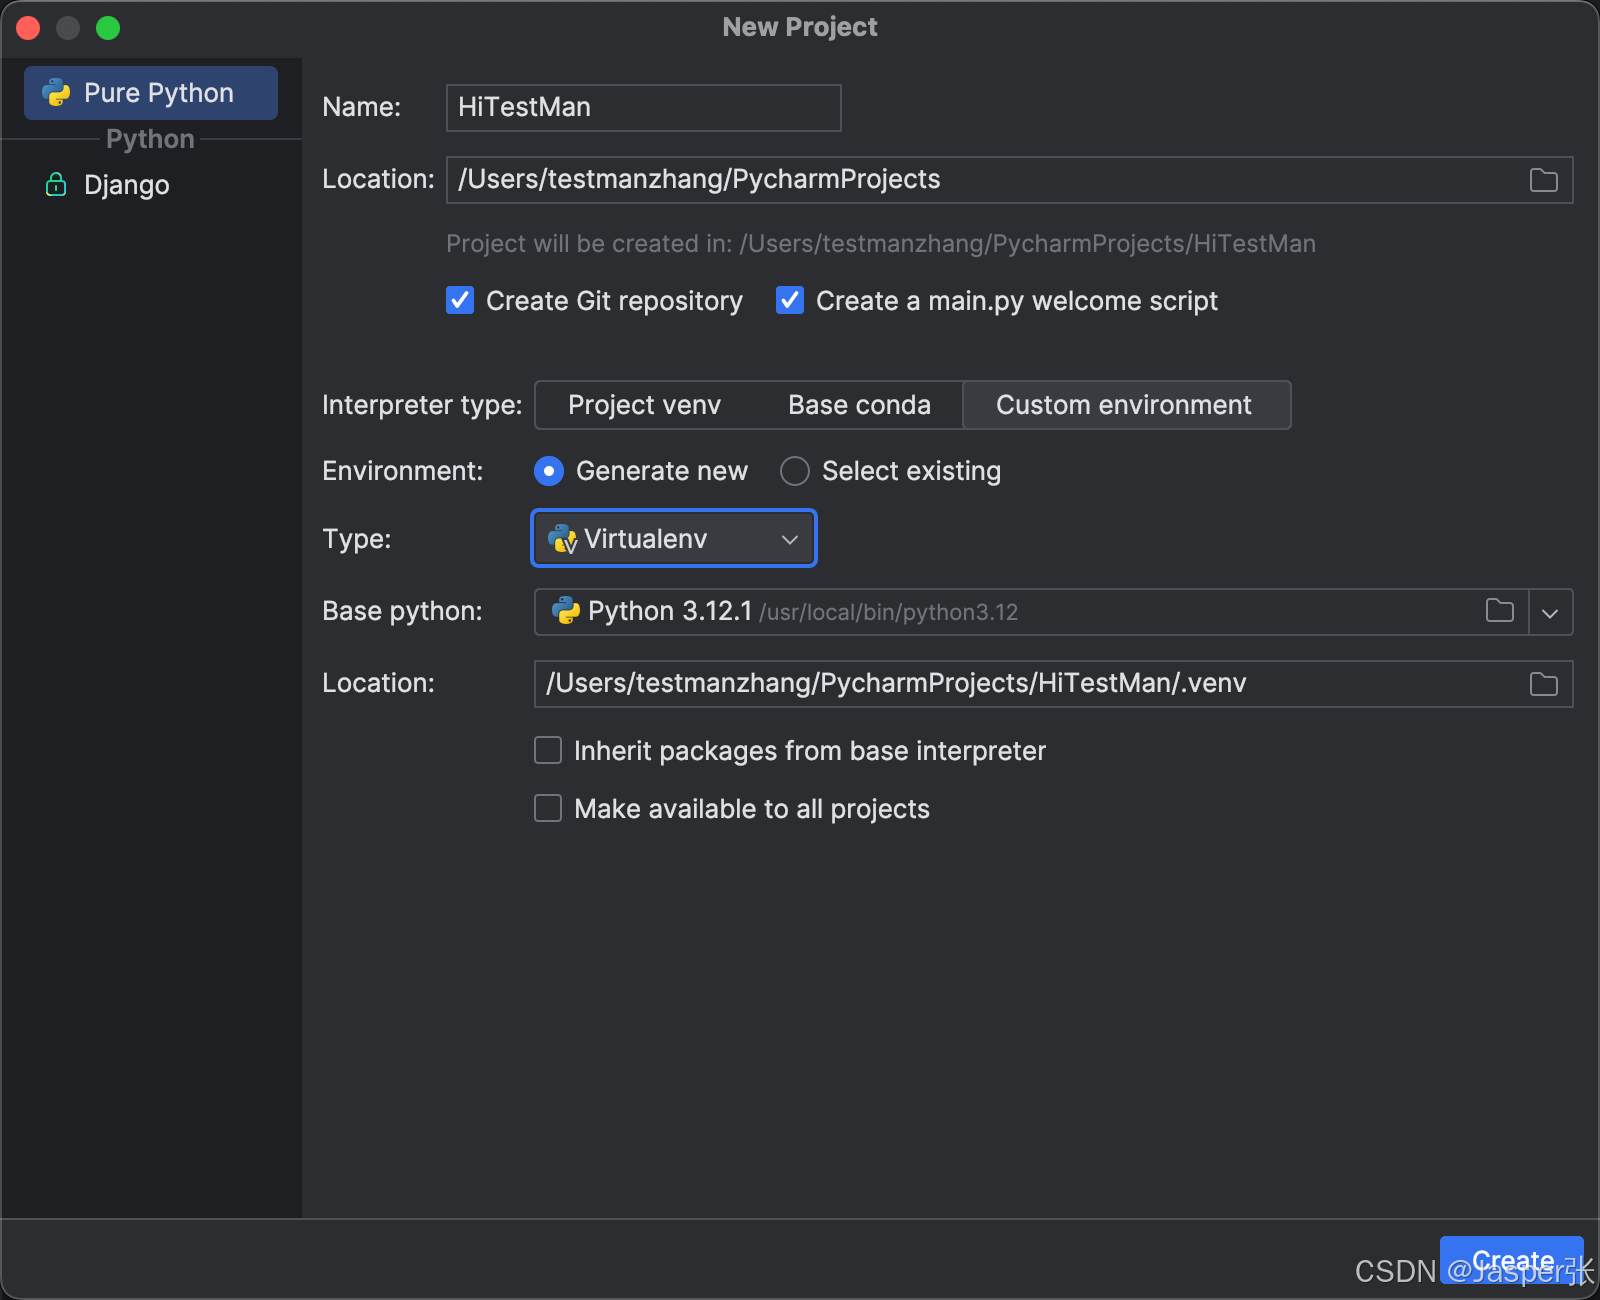Viewport: 1600px width, 1300px height.
Task: Open the Virtualenv type dropdown
Action: [x=674, y=539]
